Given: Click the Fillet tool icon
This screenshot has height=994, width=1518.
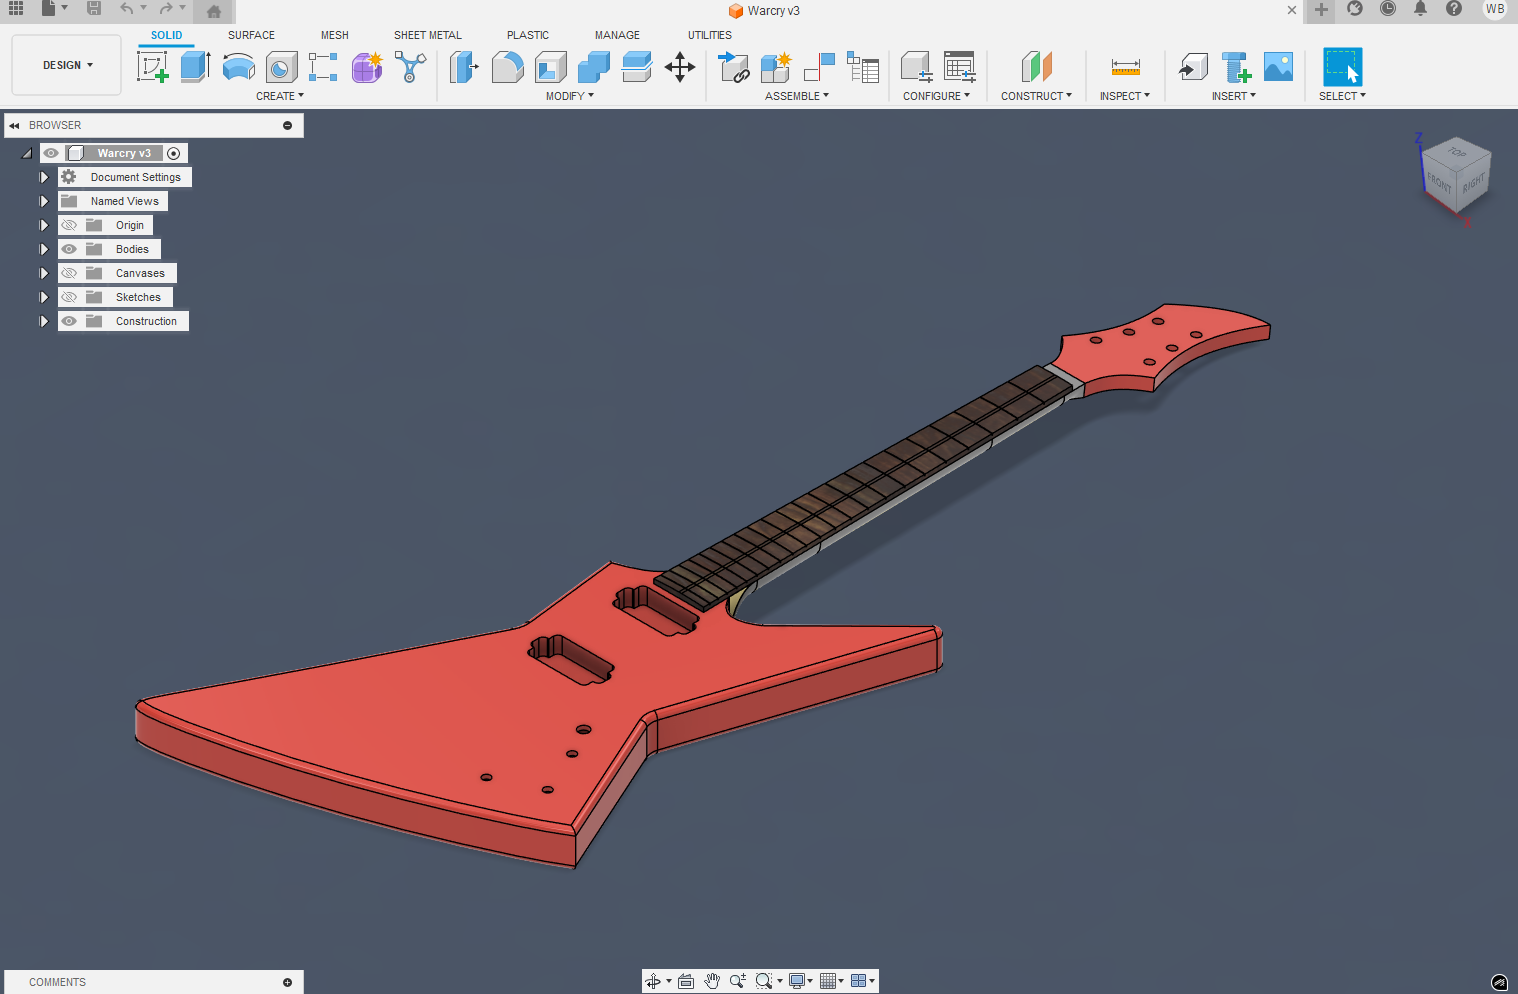Looking at the screenshot, I should pyautogui.click(x=507, y=67).
